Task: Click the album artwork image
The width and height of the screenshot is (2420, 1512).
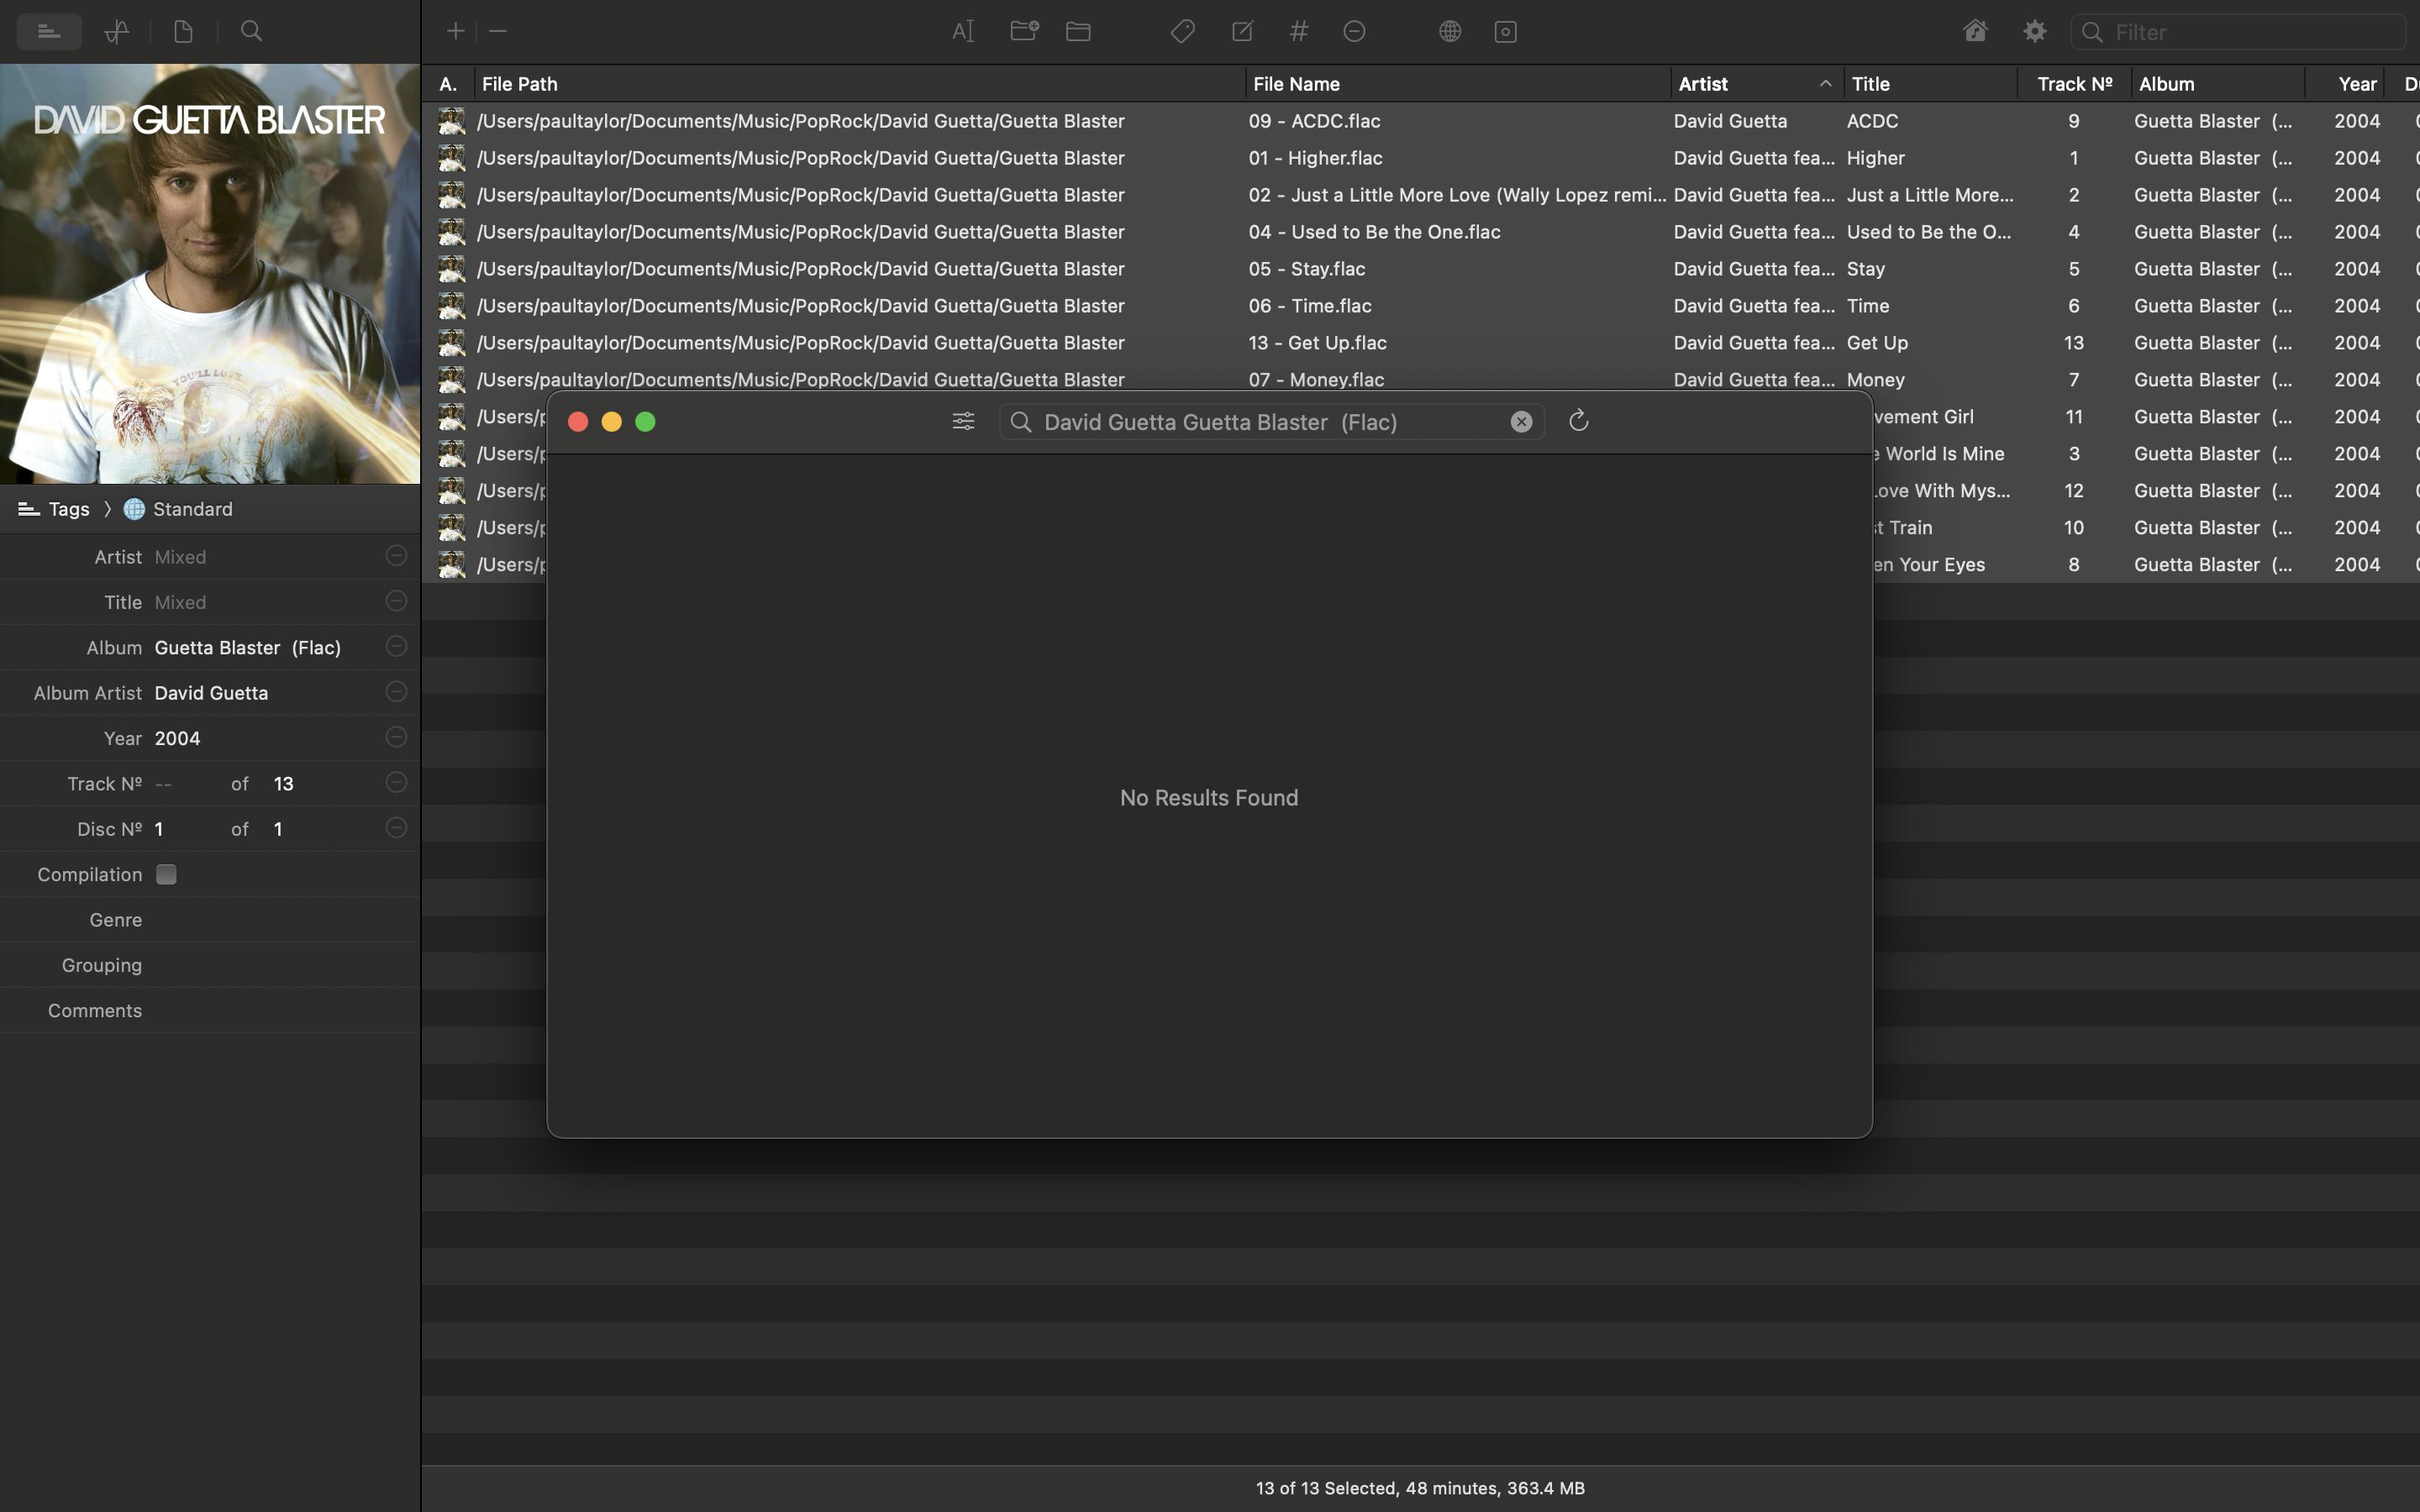Action: tap(210, 274)
